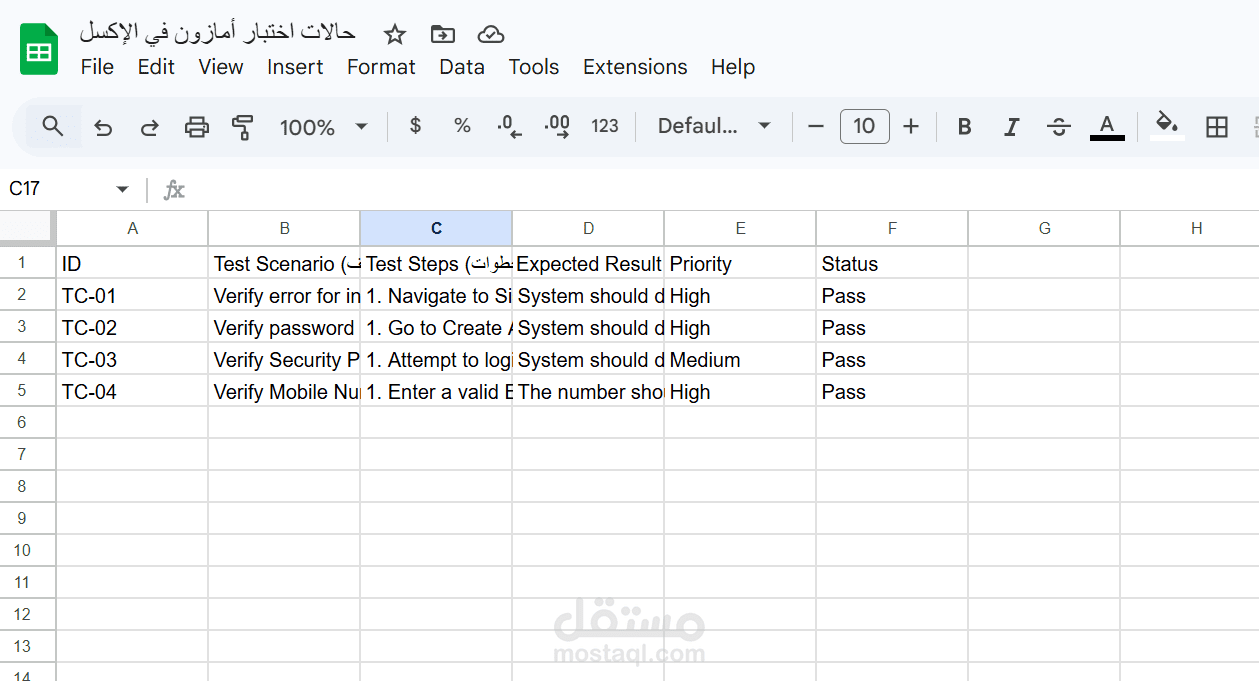The image size is (1259, 681).
Task: Toggle bold formatting
Action: click(964, 126)
